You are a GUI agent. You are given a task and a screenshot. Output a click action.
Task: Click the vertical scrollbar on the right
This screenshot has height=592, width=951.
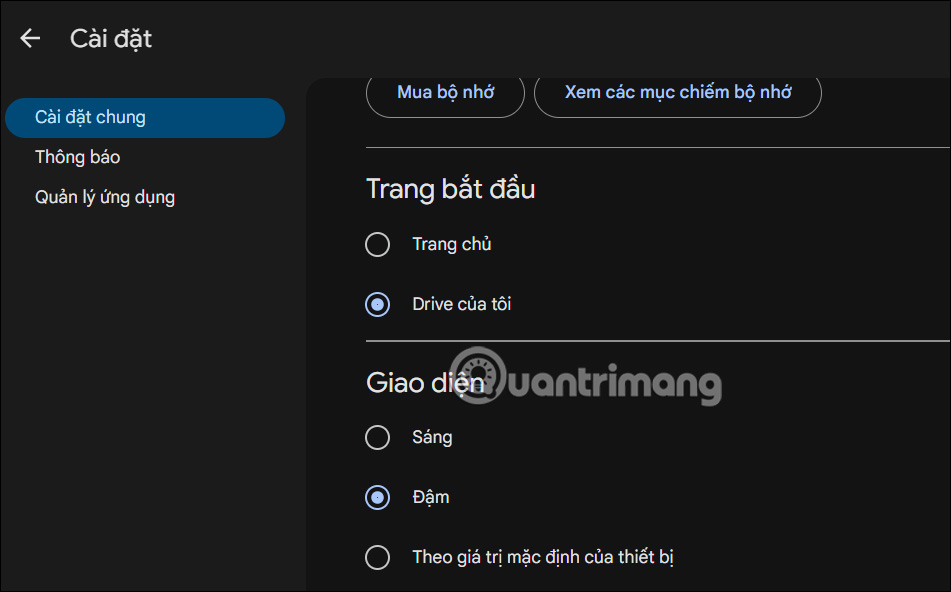pos(945,300)
